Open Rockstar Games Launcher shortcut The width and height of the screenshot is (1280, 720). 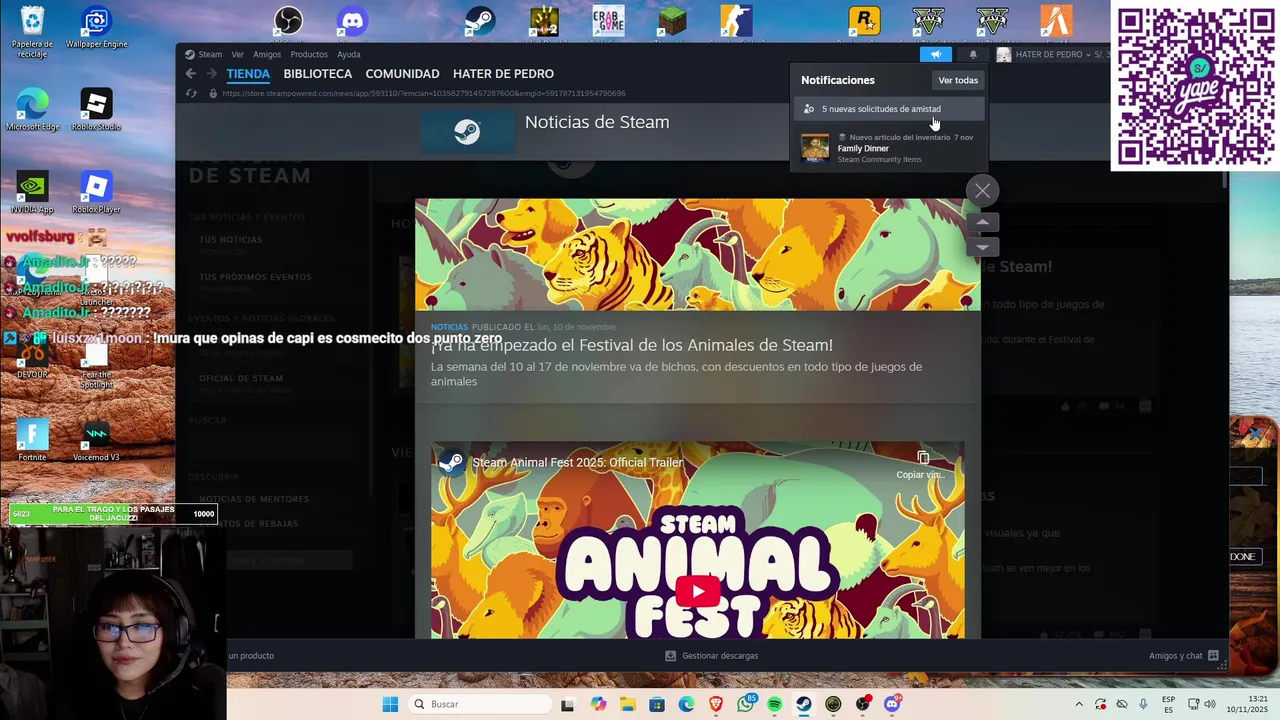(x=864, y=20)
